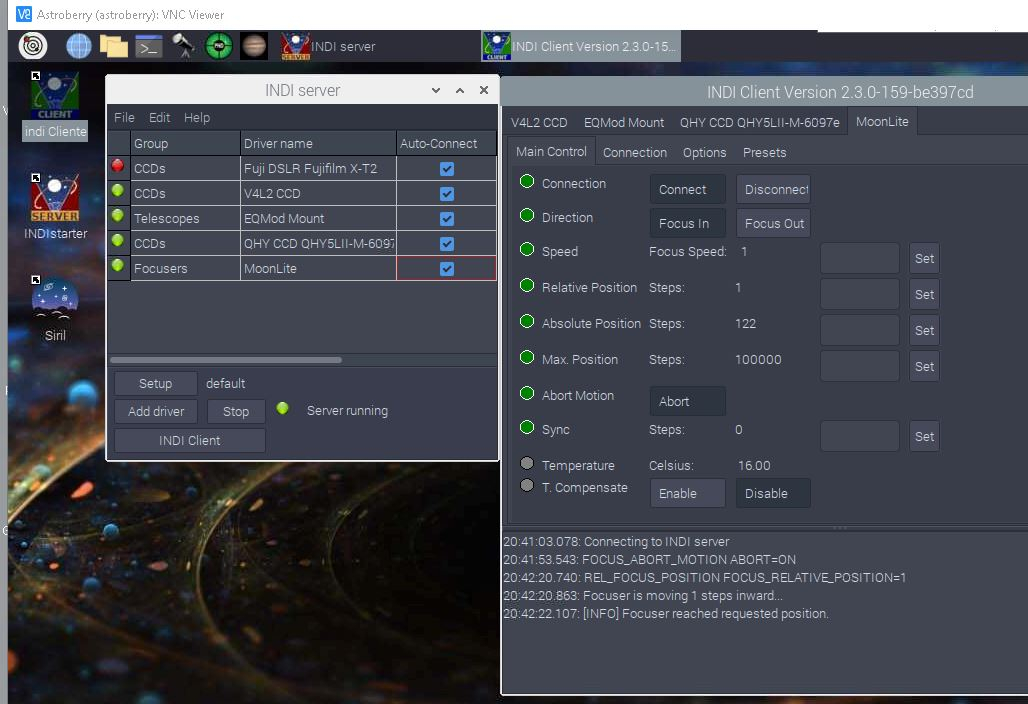Click the Disconnect button

773,189
